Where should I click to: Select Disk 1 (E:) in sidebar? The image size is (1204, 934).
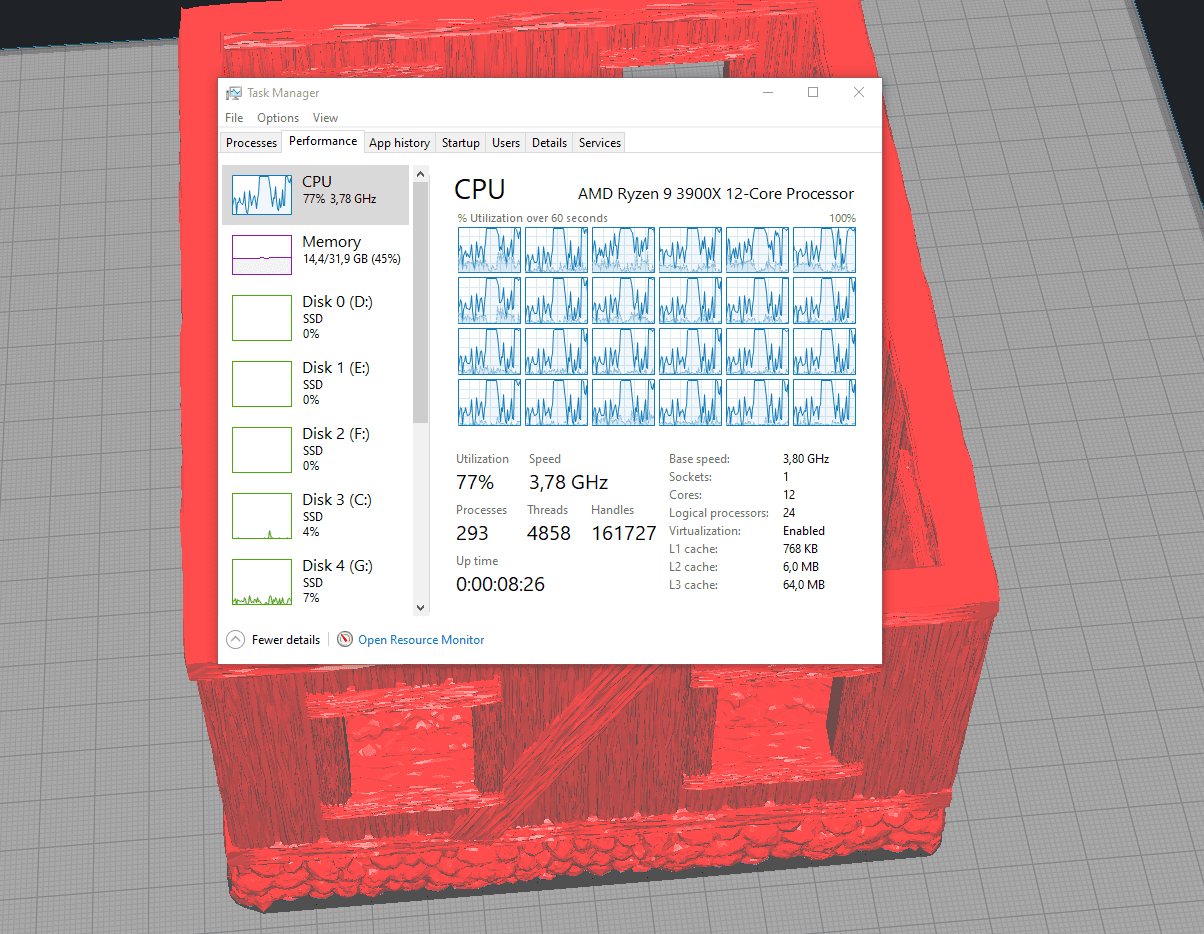coord(315,383)
